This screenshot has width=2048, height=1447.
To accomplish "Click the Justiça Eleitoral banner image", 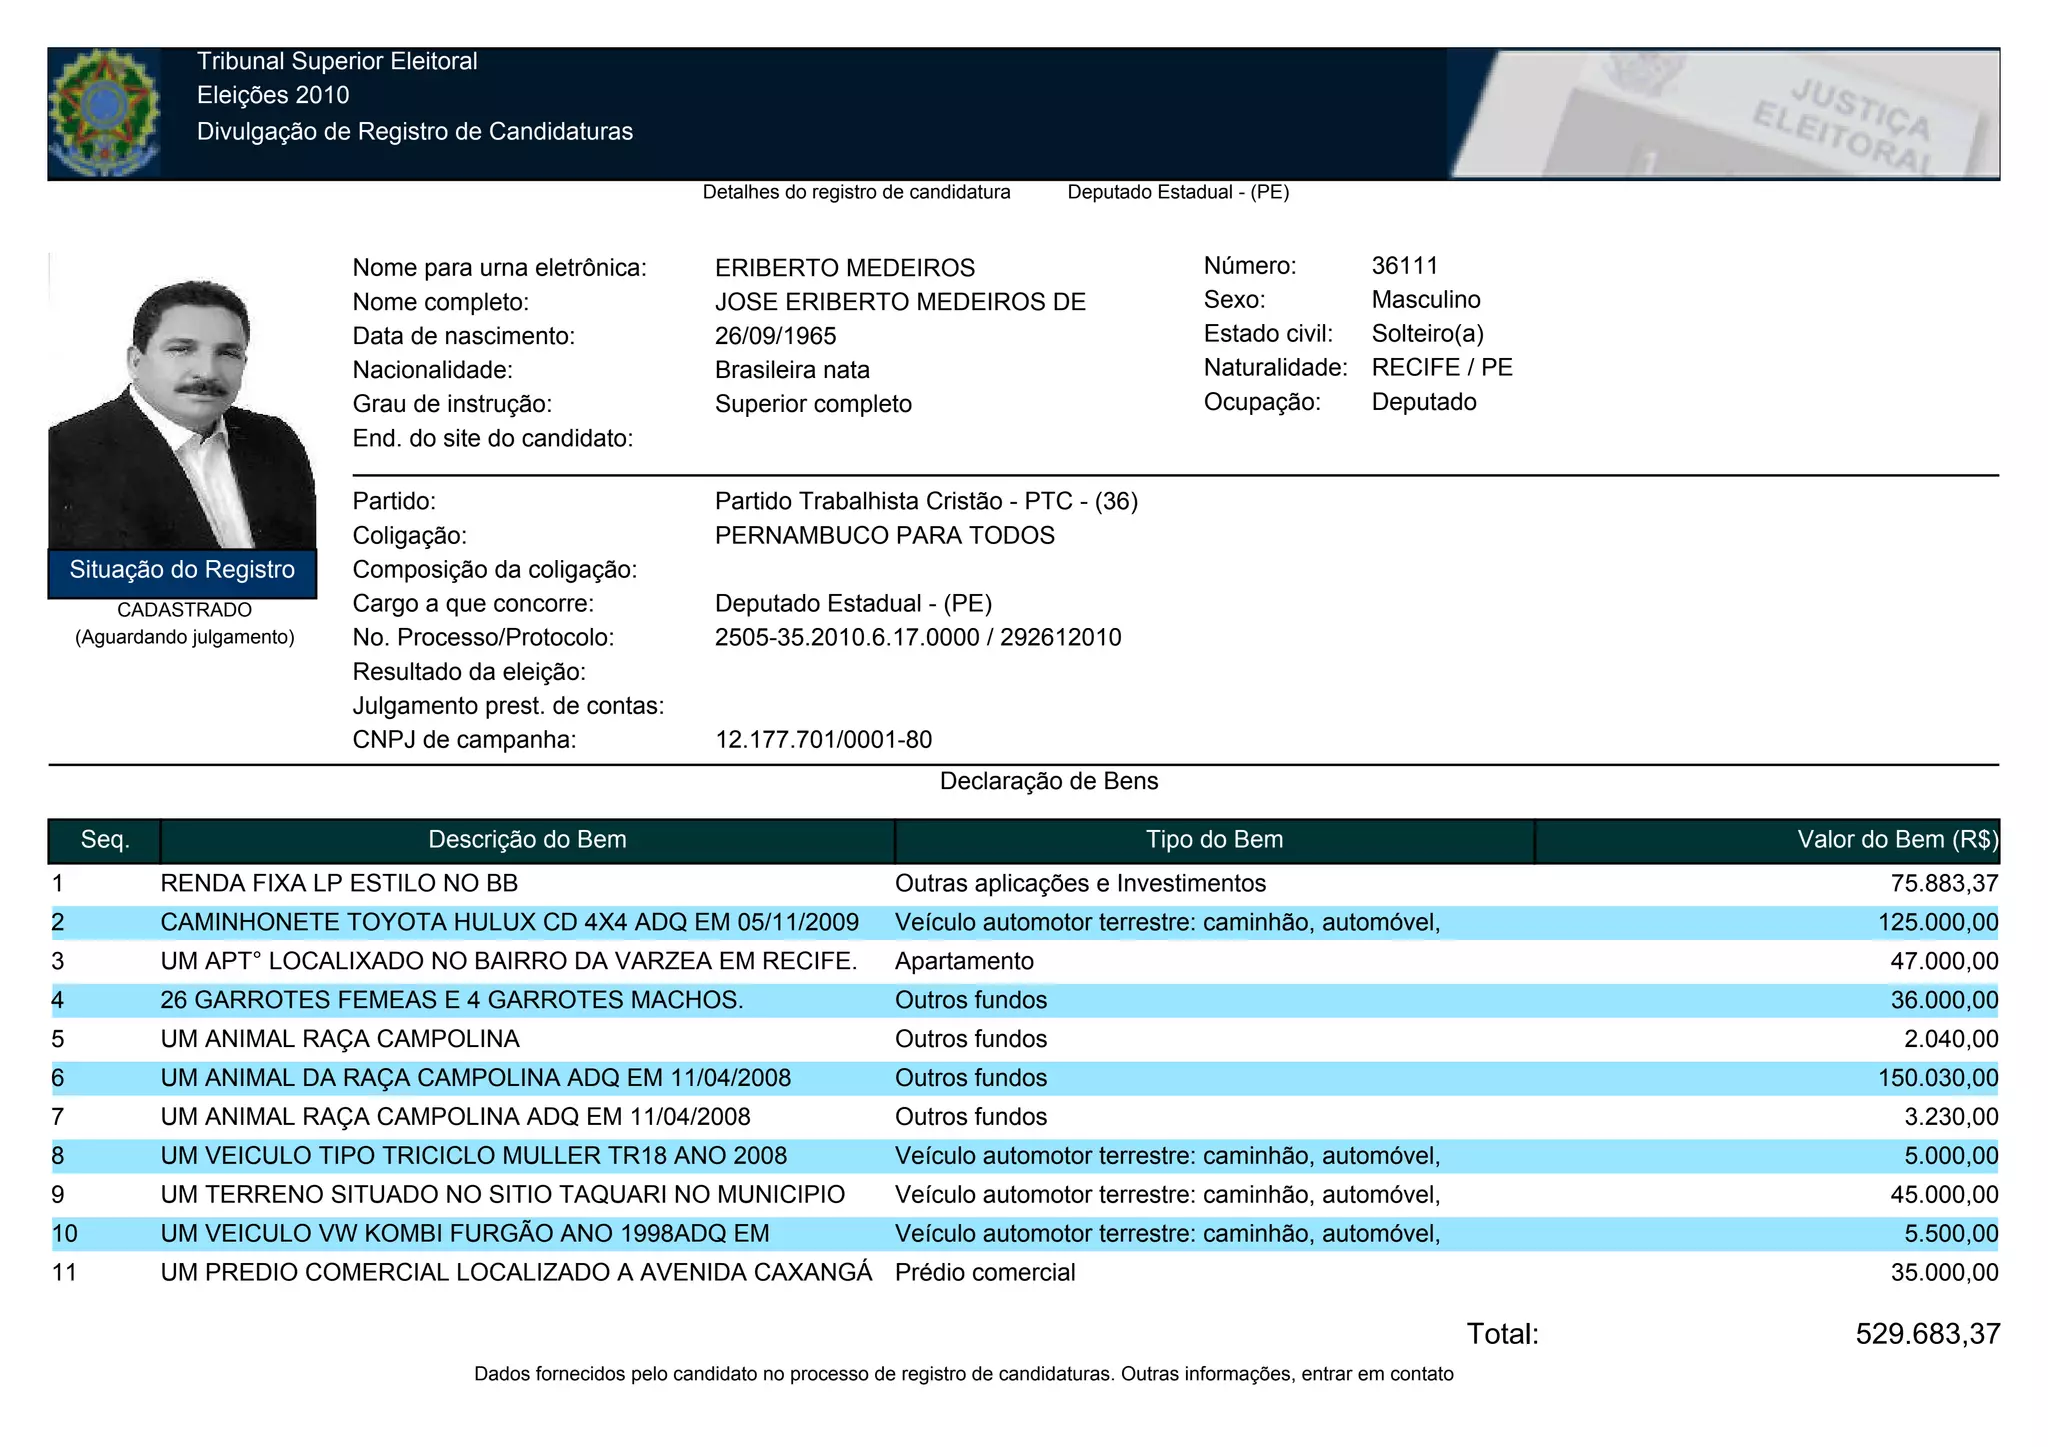I will point(1722,114).
